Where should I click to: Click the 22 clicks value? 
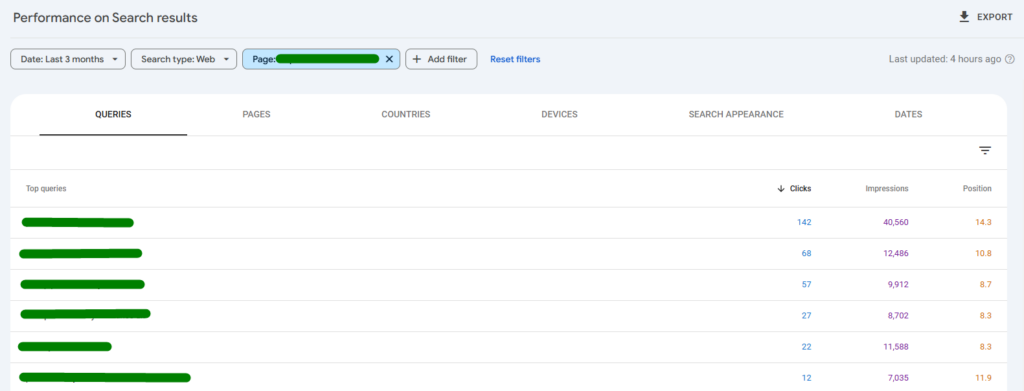point(807,347)
